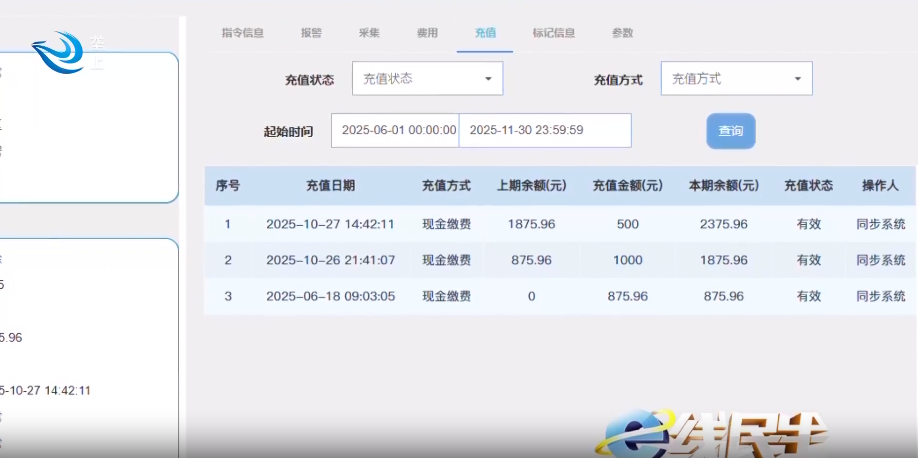Switch to the 参数 tab
This screenshot has height=458, width=918.
pyautogui.click(x=622, y=33)
